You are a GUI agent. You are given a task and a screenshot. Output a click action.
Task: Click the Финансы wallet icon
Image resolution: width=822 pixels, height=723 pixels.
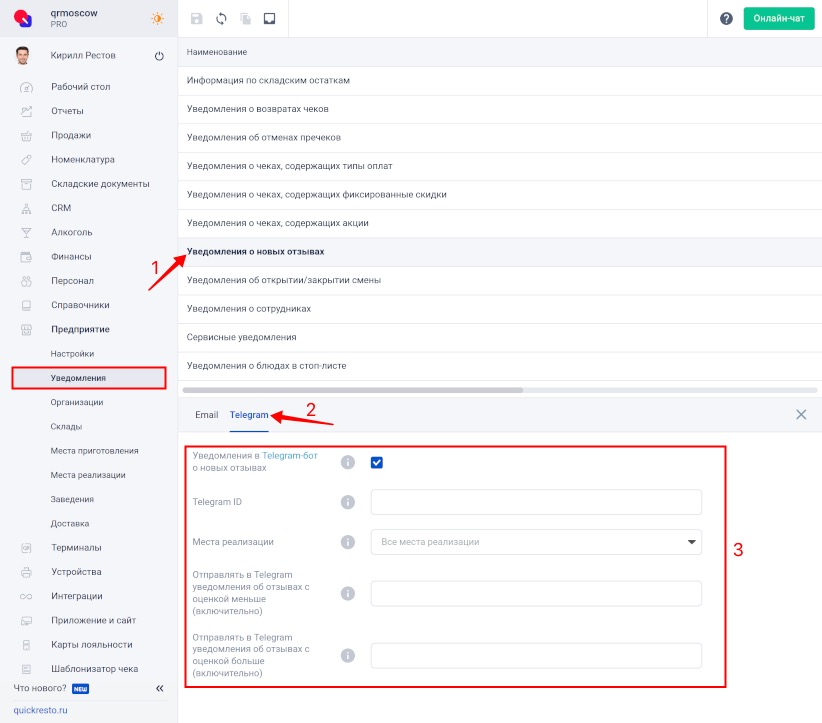[x=26, y=257]
